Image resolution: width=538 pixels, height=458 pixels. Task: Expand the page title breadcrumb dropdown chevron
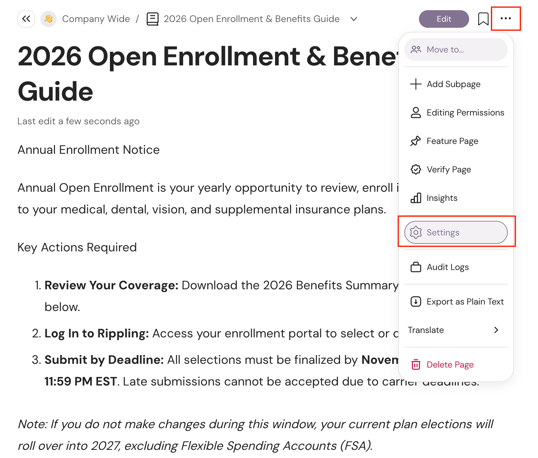tap(353, 19)
